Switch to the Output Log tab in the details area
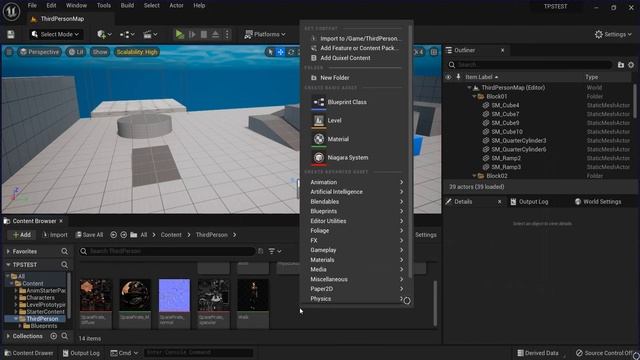The width and height of the screenshot is (640, 360). [x=529, y=202]
